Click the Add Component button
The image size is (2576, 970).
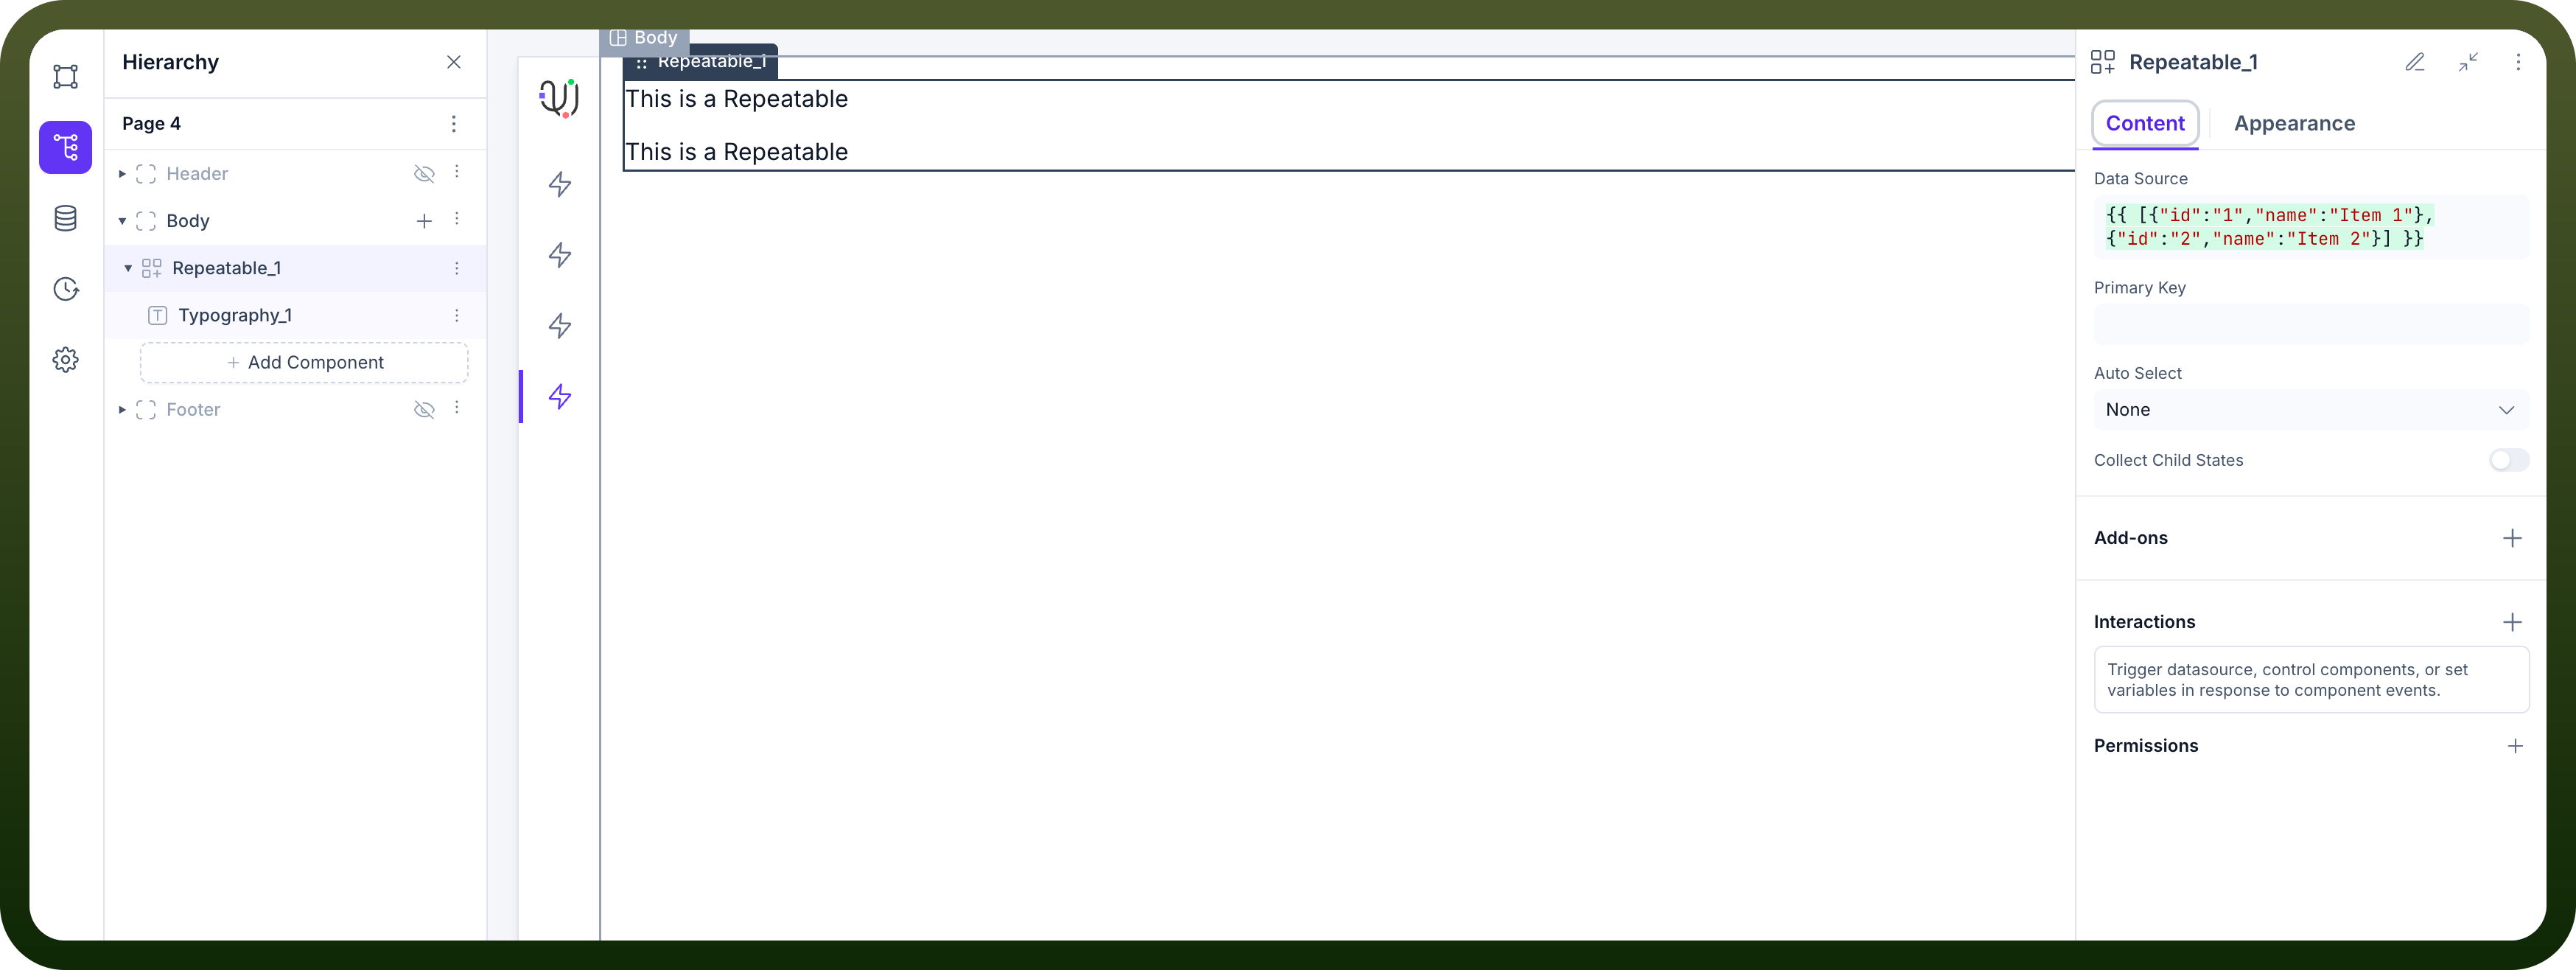coord(304,362)
